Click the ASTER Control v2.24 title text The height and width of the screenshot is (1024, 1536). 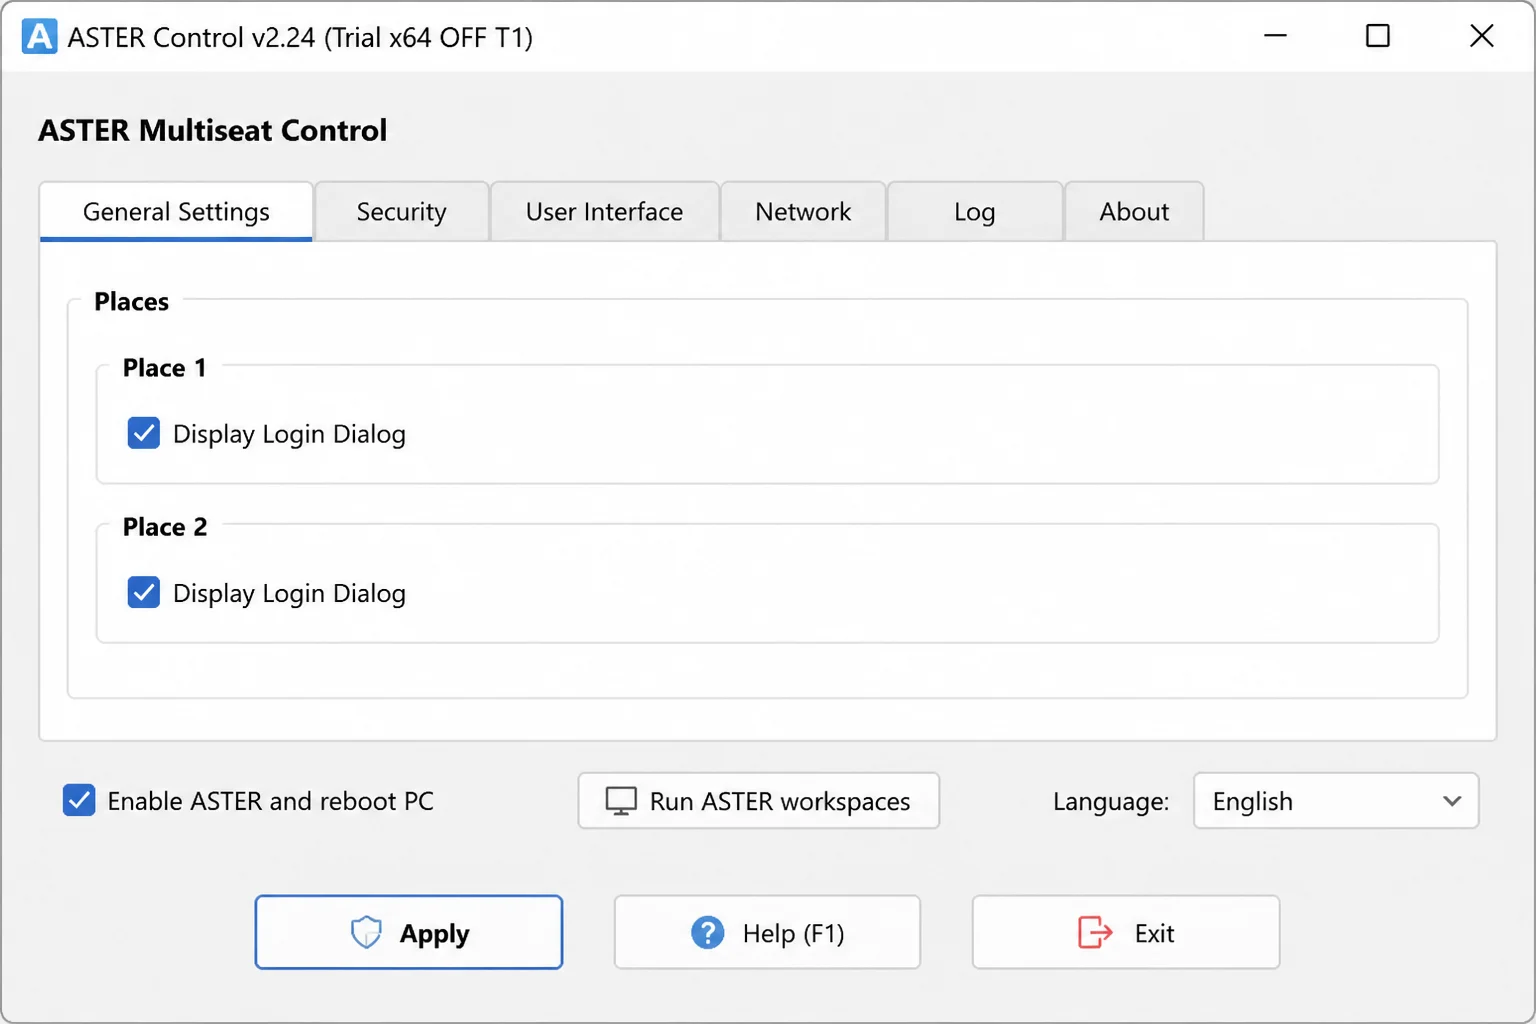point(300,38)
